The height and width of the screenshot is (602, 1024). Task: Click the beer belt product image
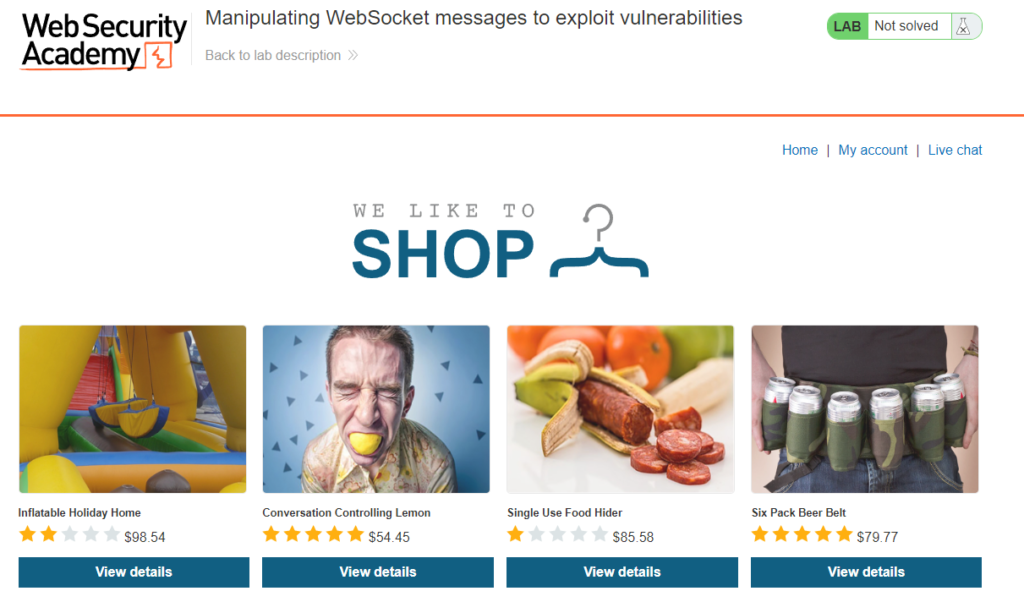[x=865, y=409]
